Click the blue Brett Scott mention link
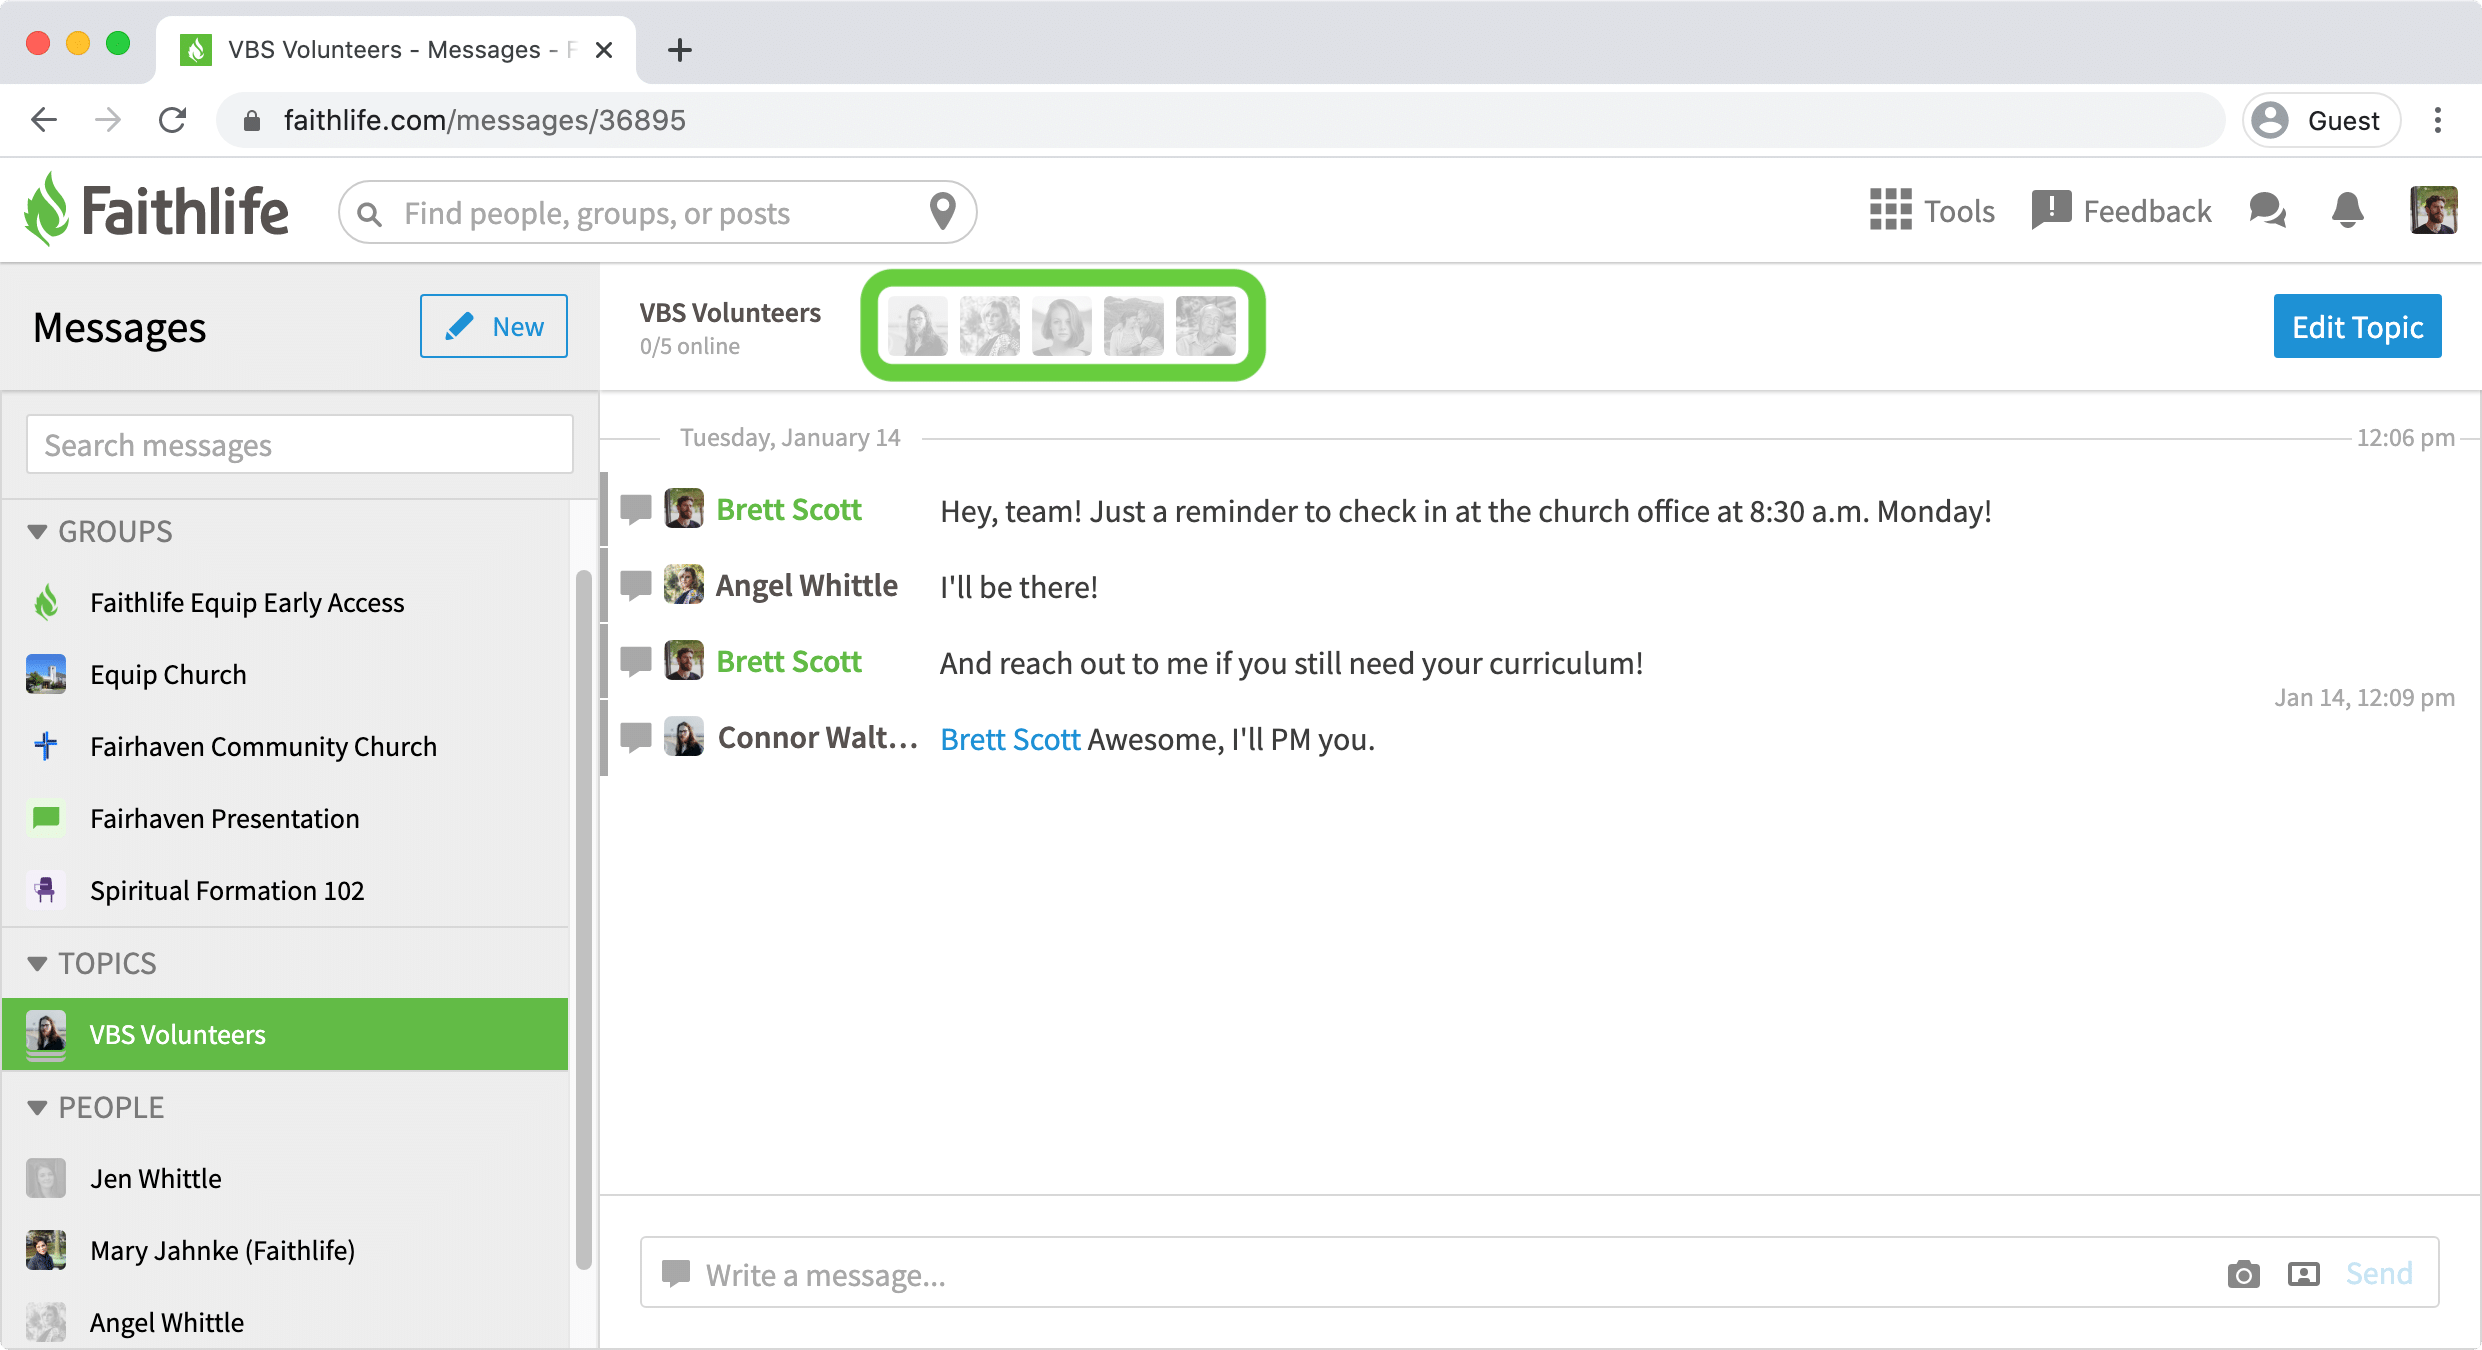 point(1010,739)
